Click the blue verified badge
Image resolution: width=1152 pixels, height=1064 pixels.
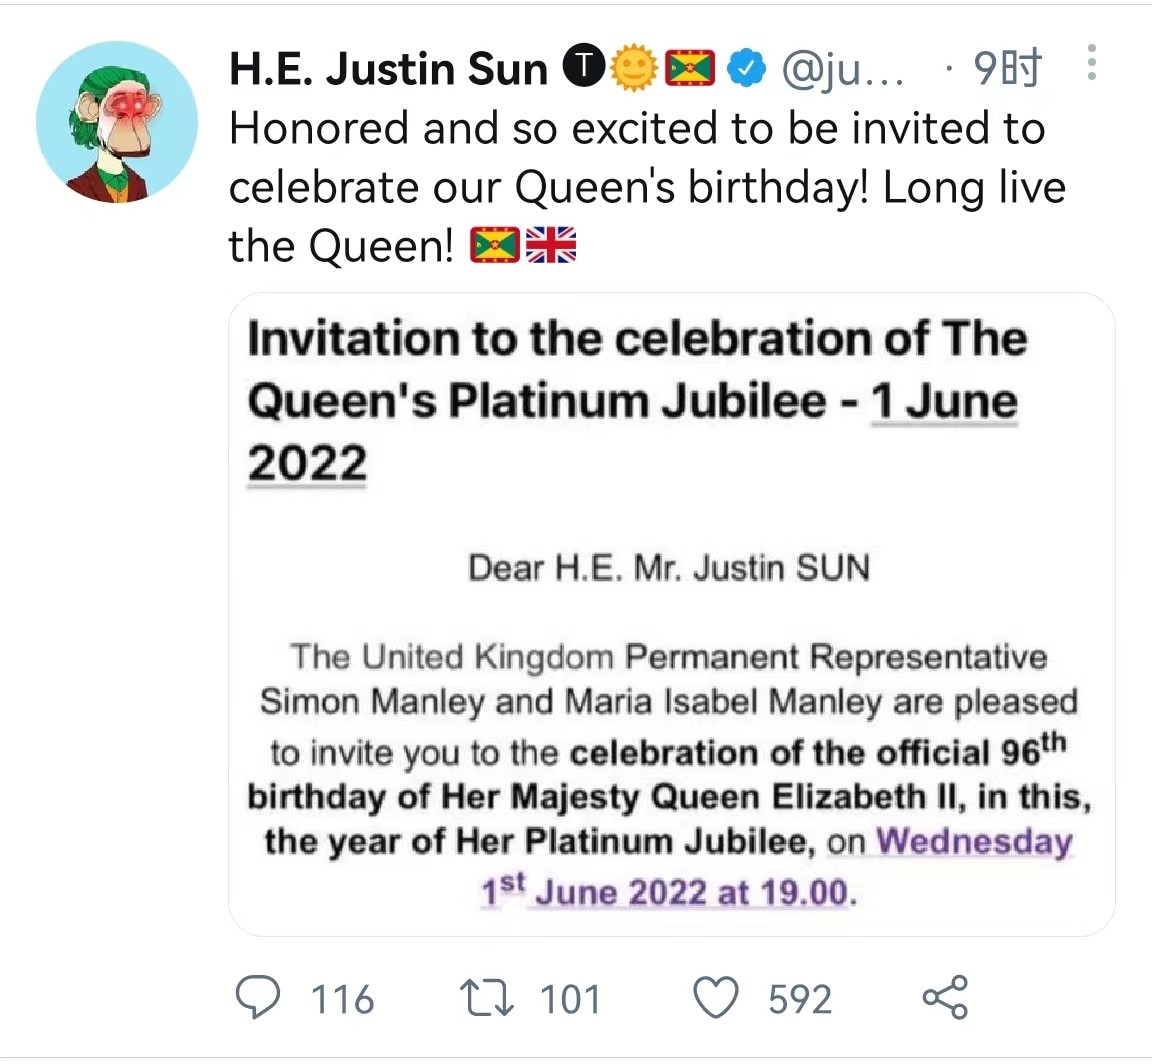point(746,68)
